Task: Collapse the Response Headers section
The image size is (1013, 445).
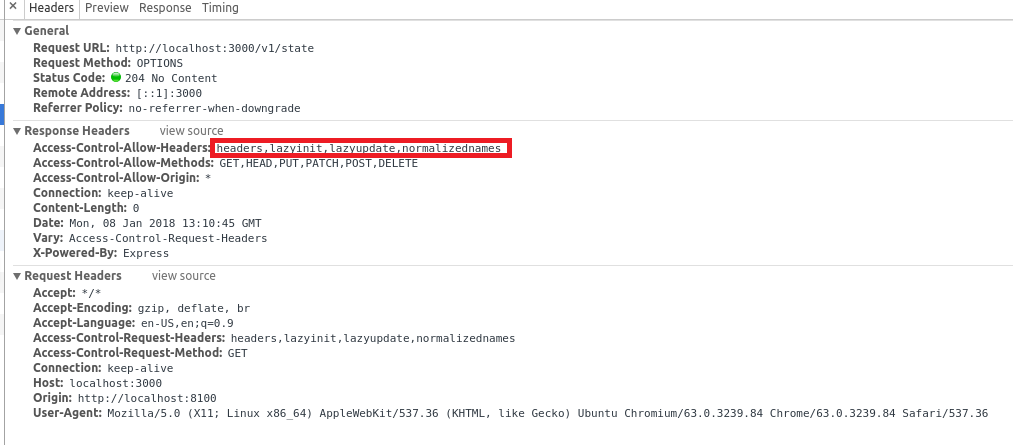Action: pos(17,131)
